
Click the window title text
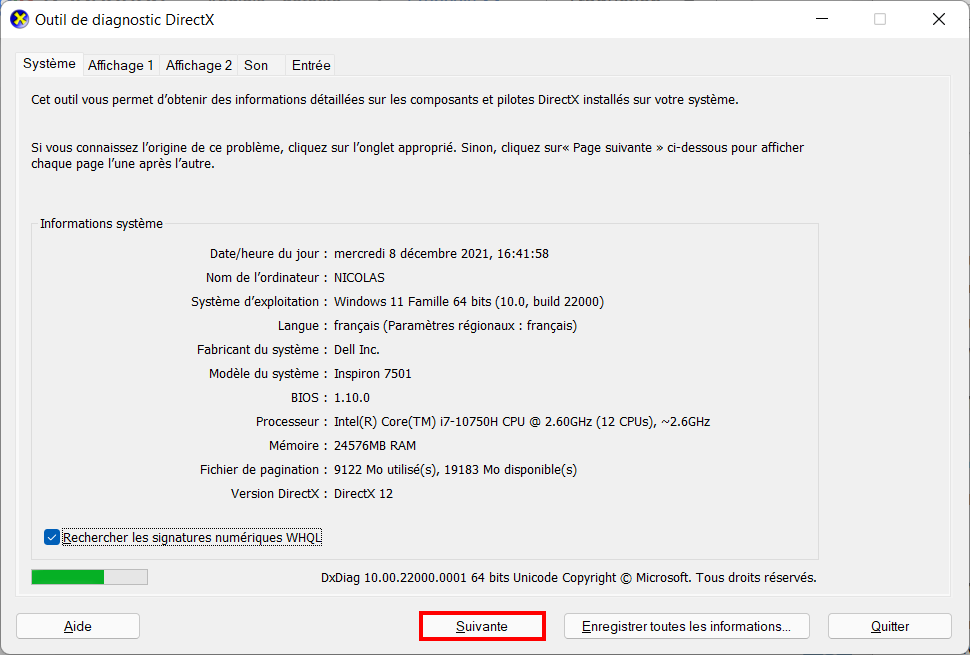coord(124,20)
